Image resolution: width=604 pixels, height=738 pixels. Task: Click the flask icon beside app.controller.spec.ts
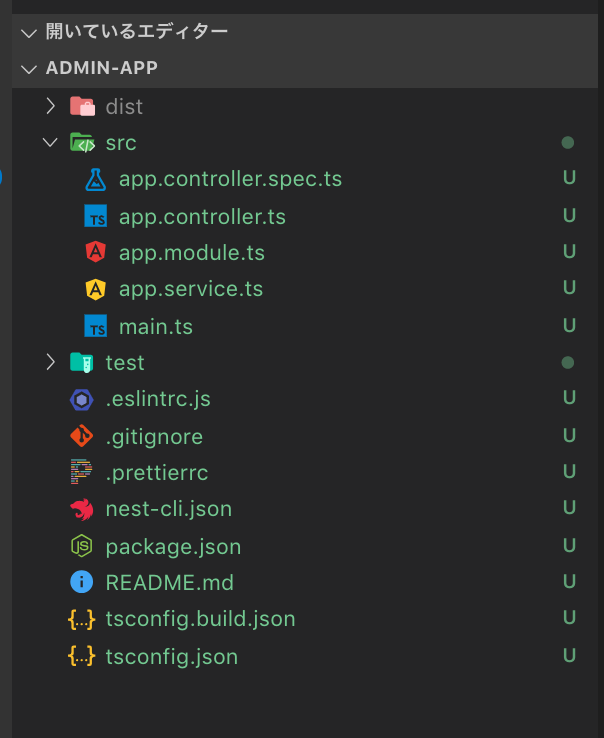click(96, 180)
